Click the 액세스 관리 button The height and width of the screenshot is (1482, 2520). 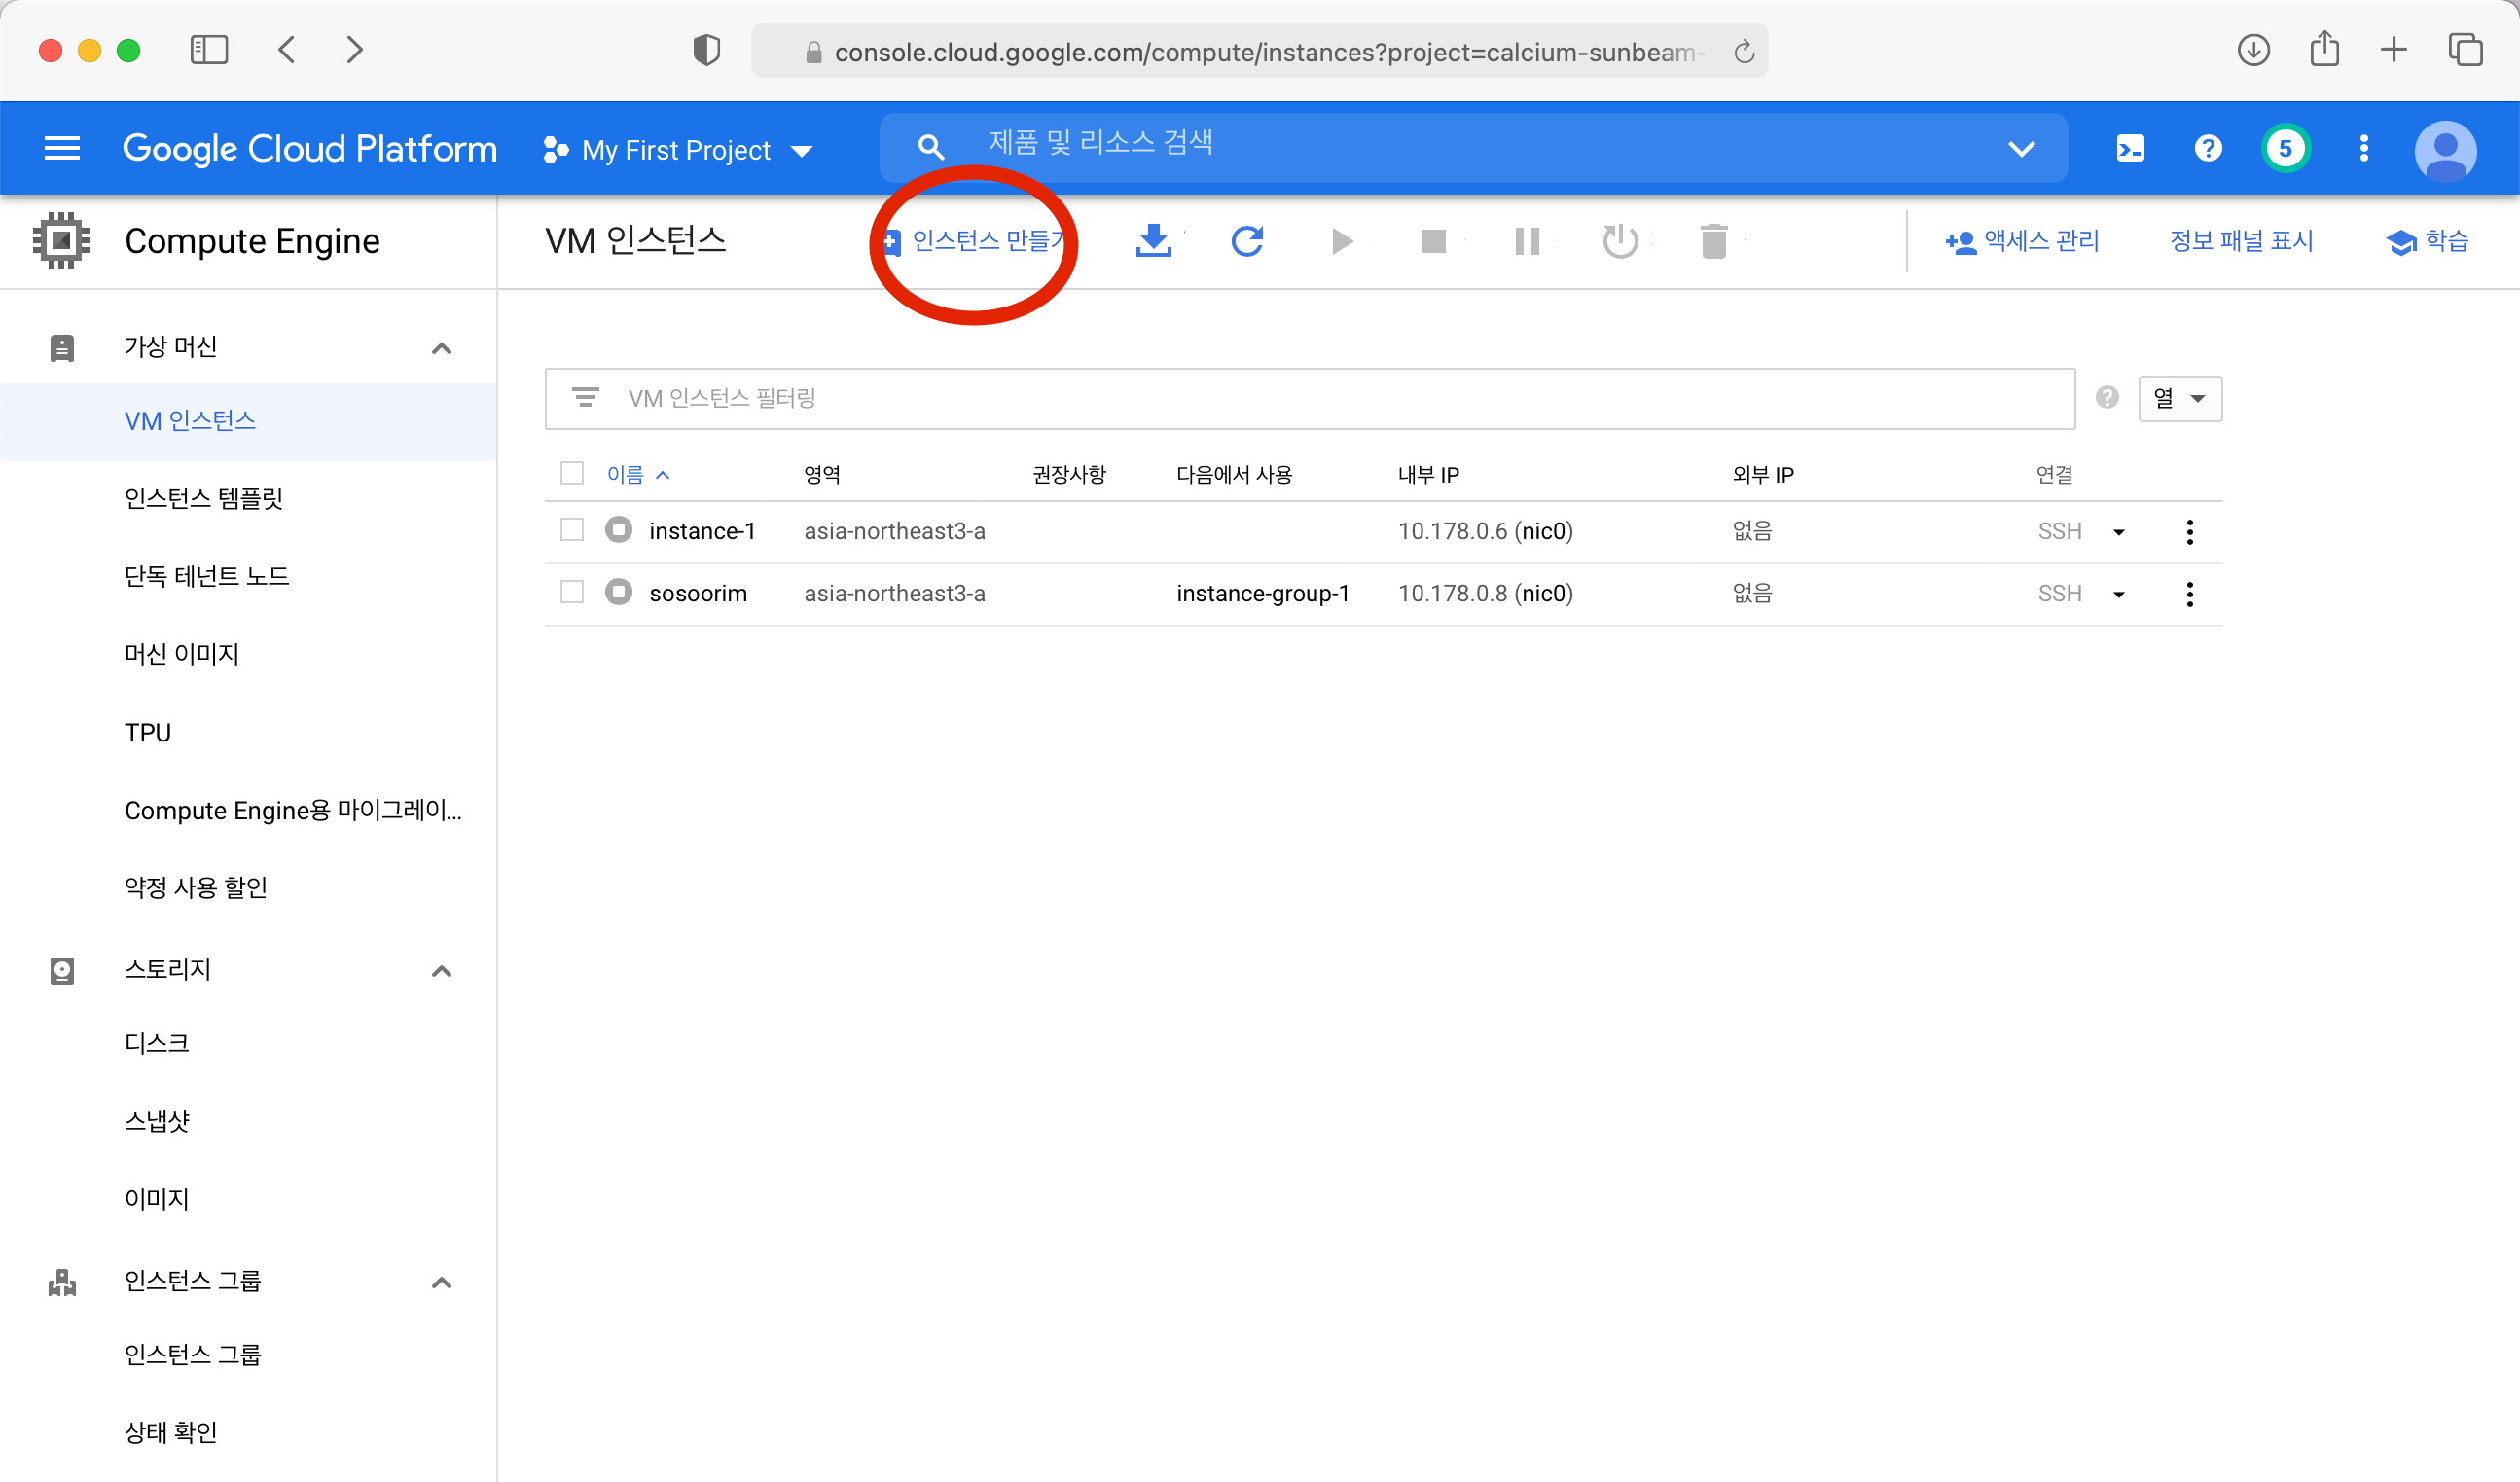[2022, 241]
